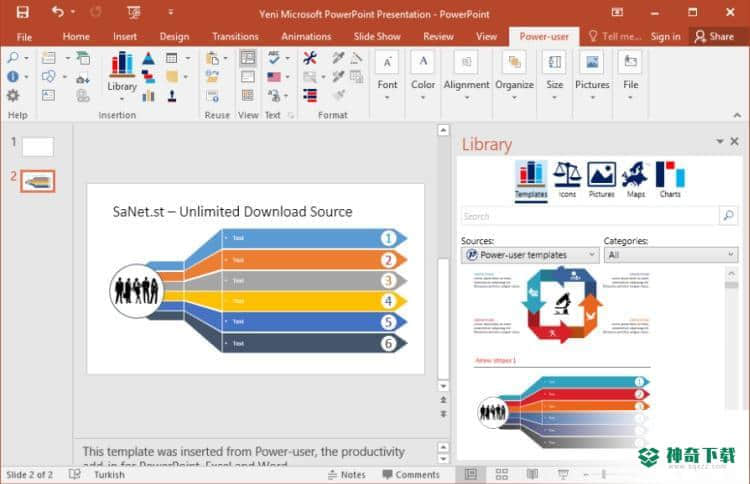Switch to Normal view in the status bar
The width and height of the screenshot is (750, 484).
coord(471,474)
